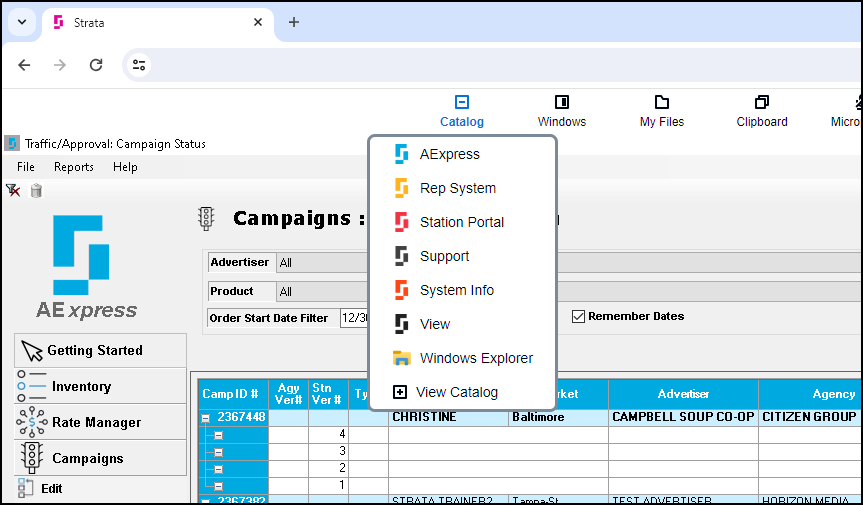The height and width of the screenshot is (505, 863).
Task: Click the AExpress logo in sidebar
Action: (86, 266)
